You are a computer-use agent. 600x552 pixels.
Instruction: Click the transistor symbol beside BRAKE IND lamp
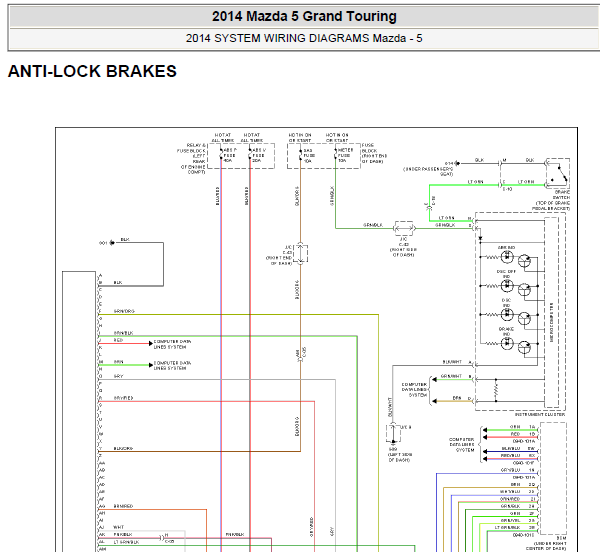[x=524, y=347]
